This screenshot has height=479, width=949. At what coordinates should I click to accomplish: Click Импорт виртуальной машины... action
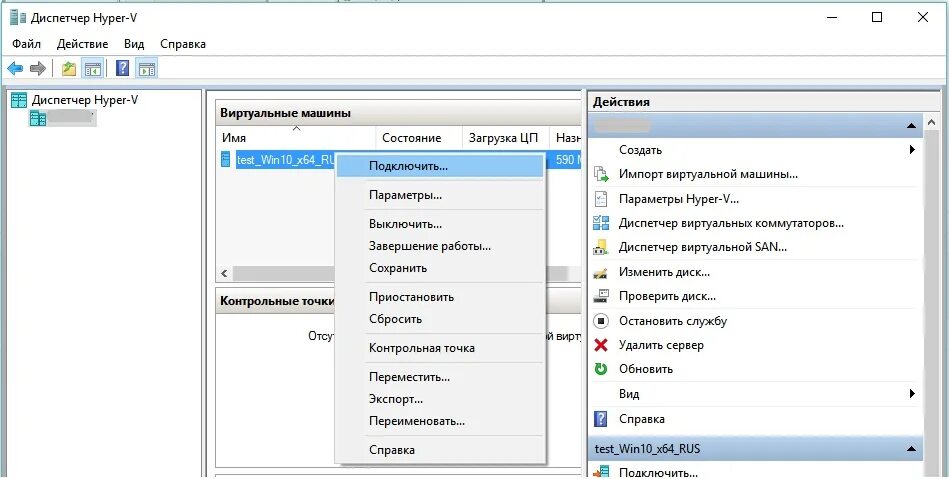click(708, 174)
